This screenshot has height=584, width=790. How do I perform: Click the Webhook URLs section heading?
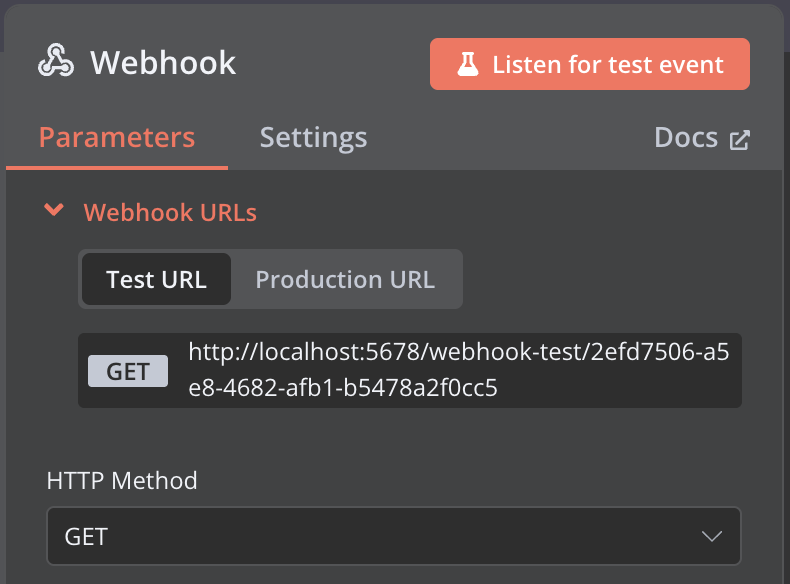(170, 212)
